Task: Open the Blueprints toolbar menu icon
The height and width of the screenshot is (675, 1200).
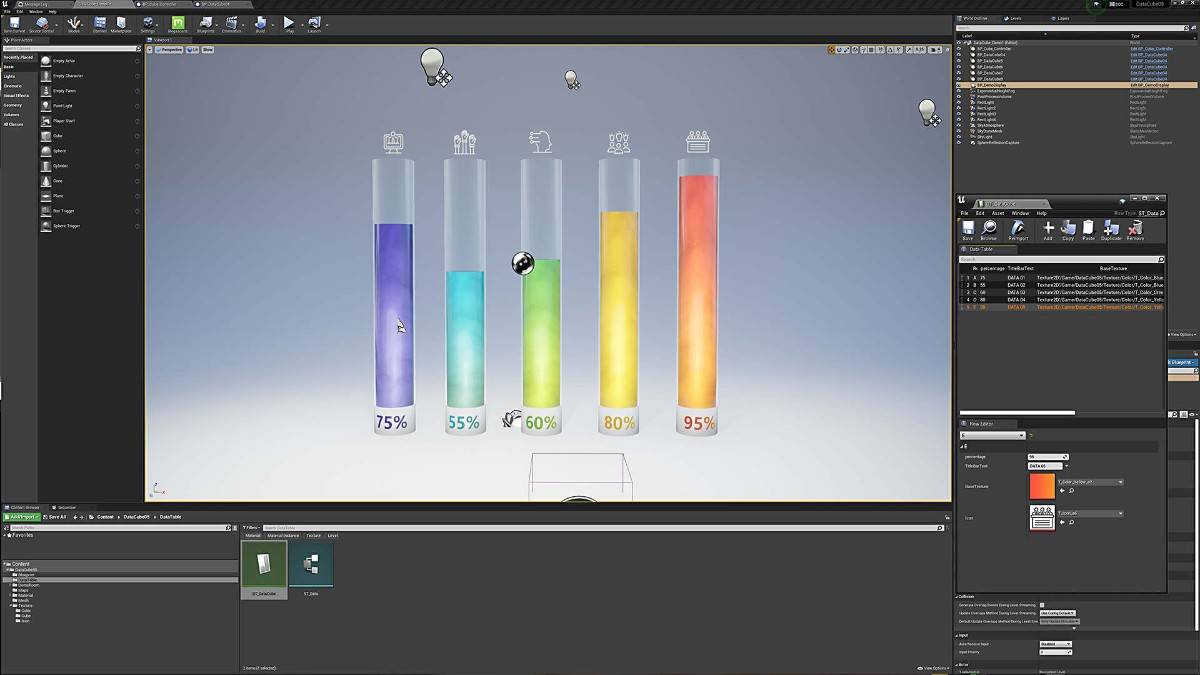Action: 205,24
